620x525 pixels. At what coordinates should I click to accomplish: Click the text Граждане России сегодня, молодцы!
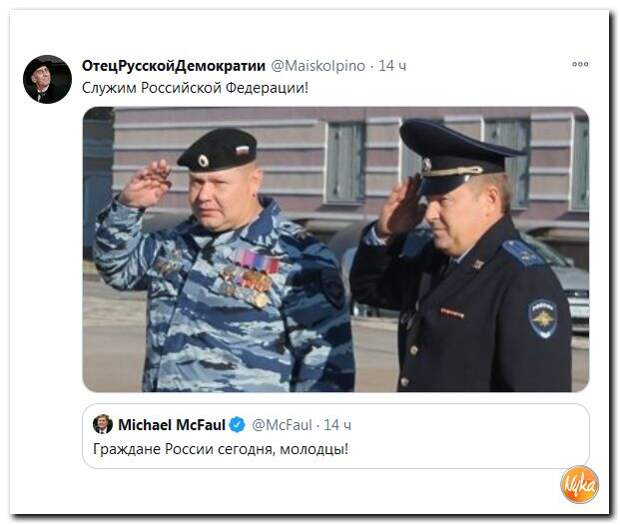[x=221, y=449]
